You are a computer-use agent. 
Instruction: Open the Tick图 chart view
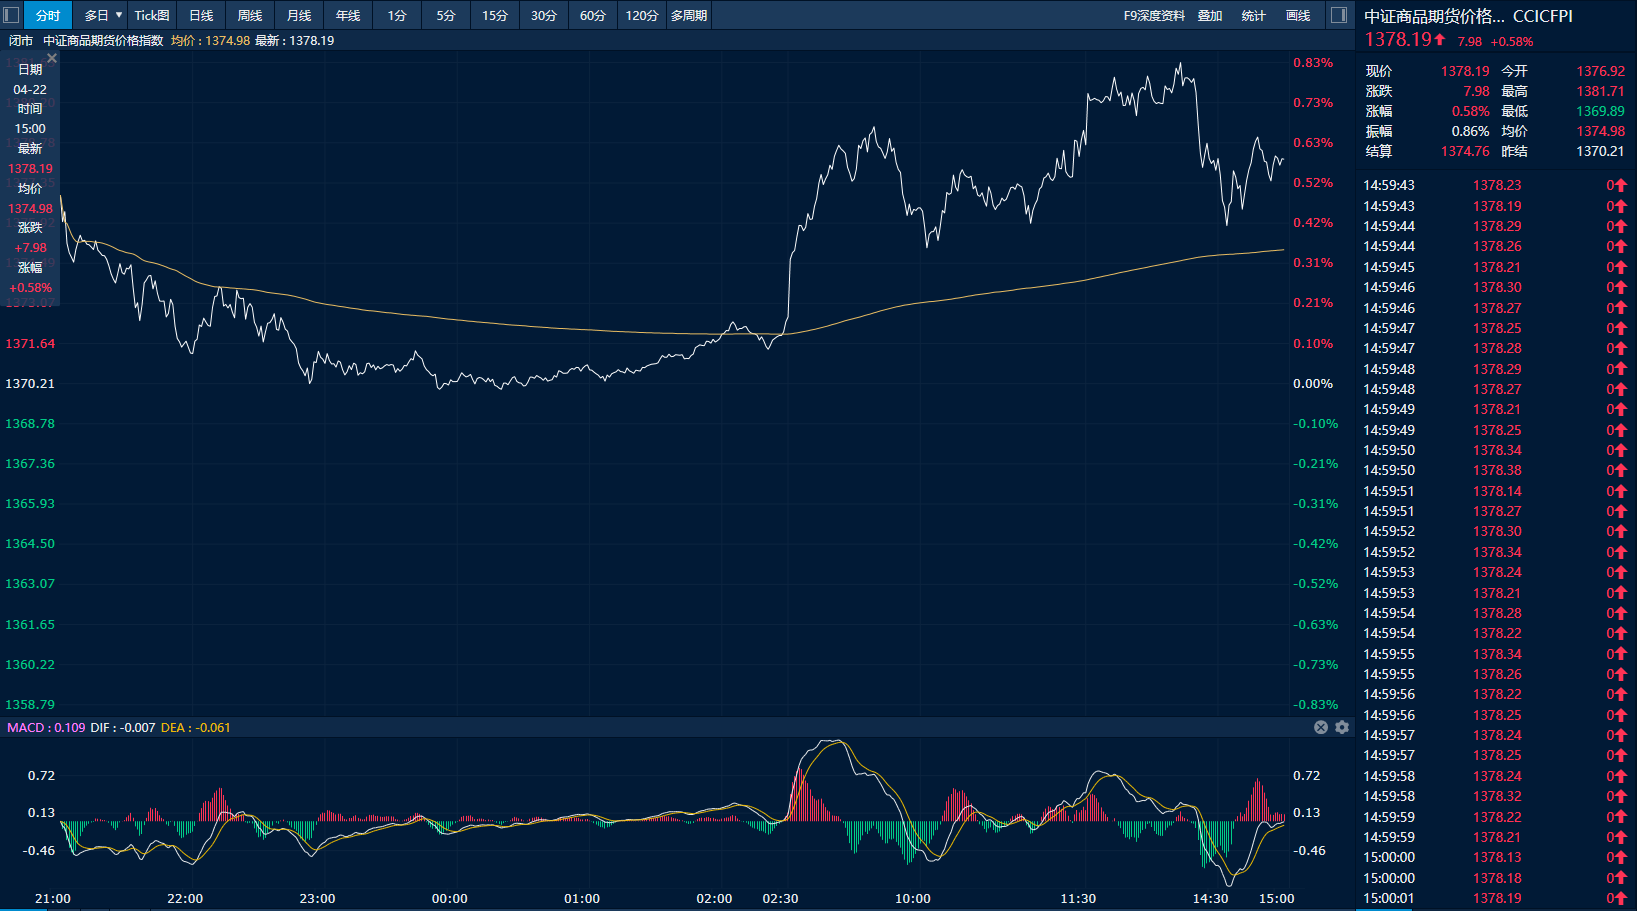pyautogui.click(x=152, y=15)
